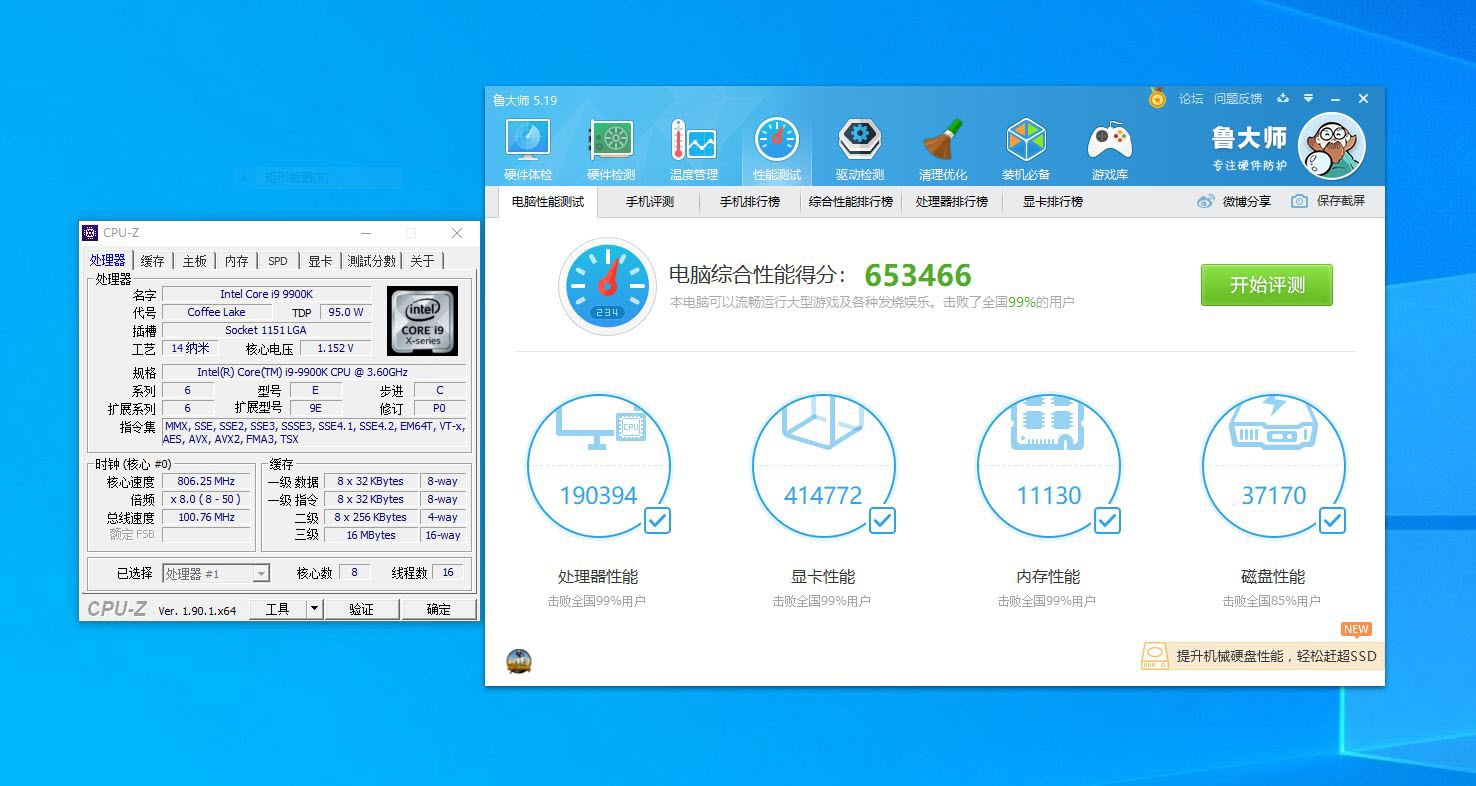Select the 内存 tab in CPU-Z
1476x786 pixels.
click(x=236, y=261)
